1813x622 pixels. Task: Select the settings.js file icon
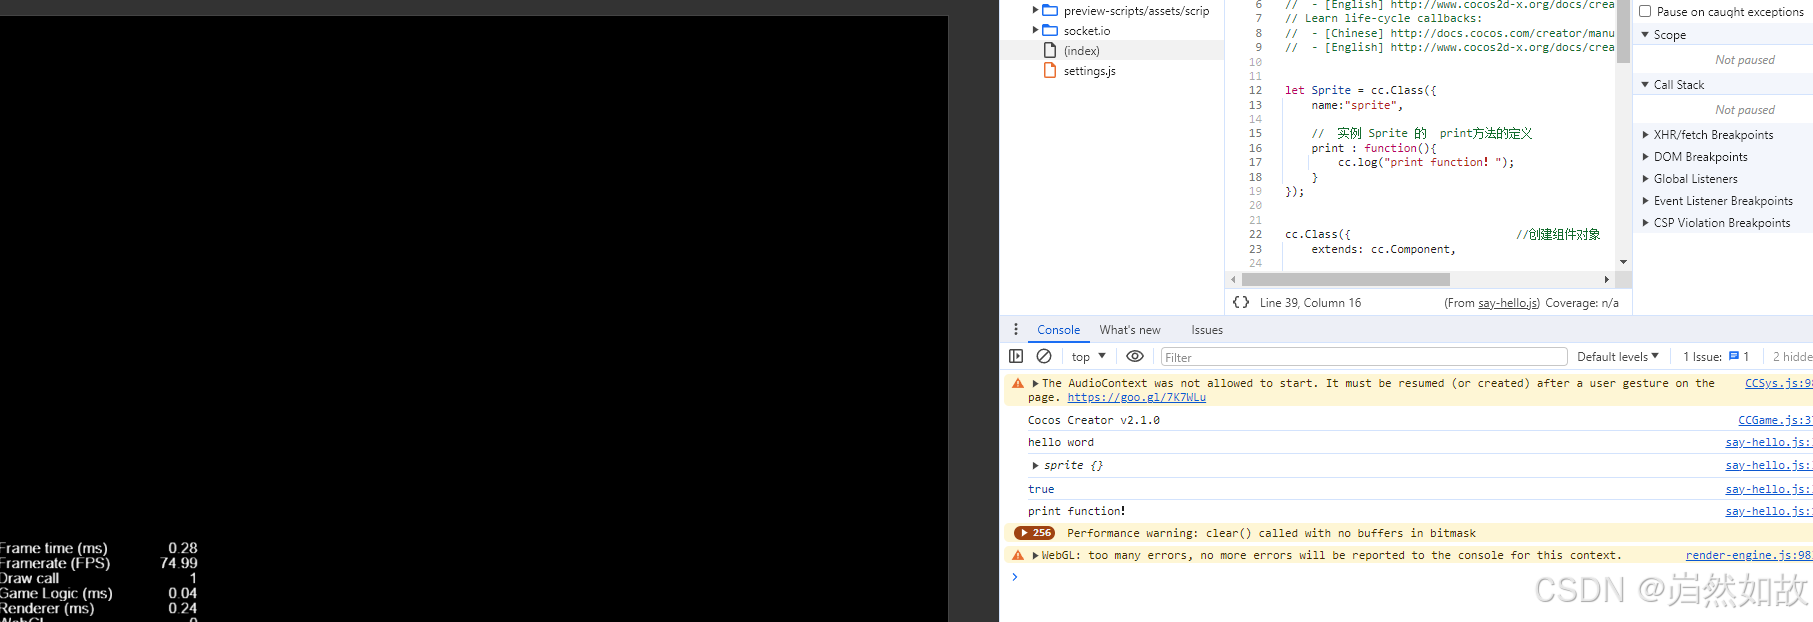tap(1050, 70)
